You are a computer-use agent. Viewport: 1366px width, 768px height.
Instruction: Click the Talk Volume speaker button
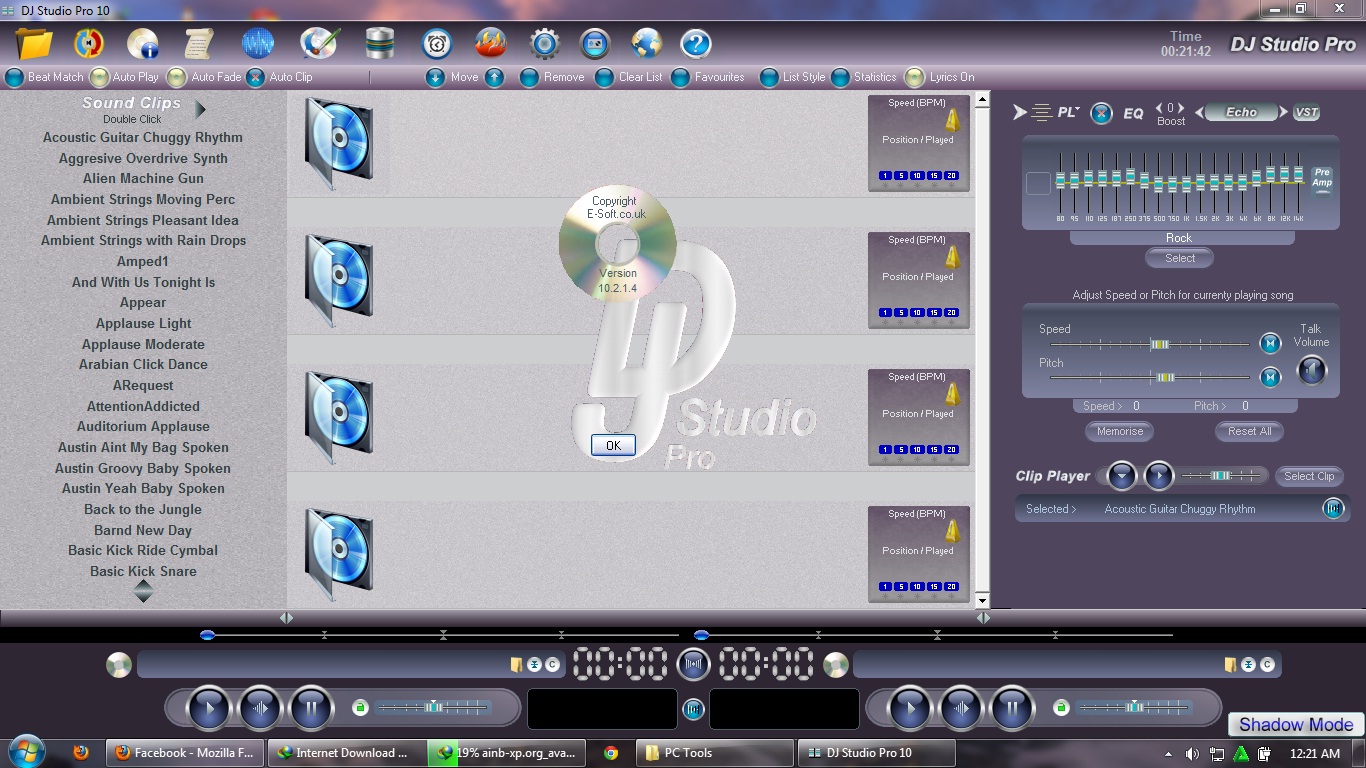click(x=1312, y=371)
